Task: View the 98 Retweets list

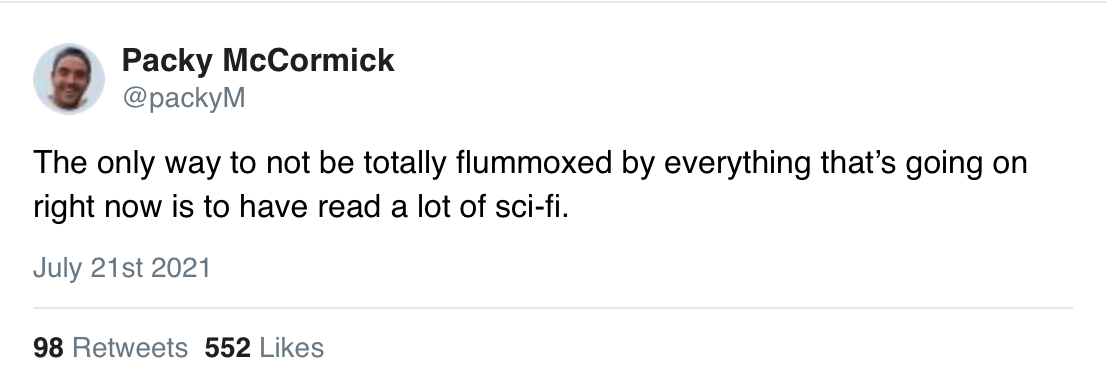Action: coord(110,347)
